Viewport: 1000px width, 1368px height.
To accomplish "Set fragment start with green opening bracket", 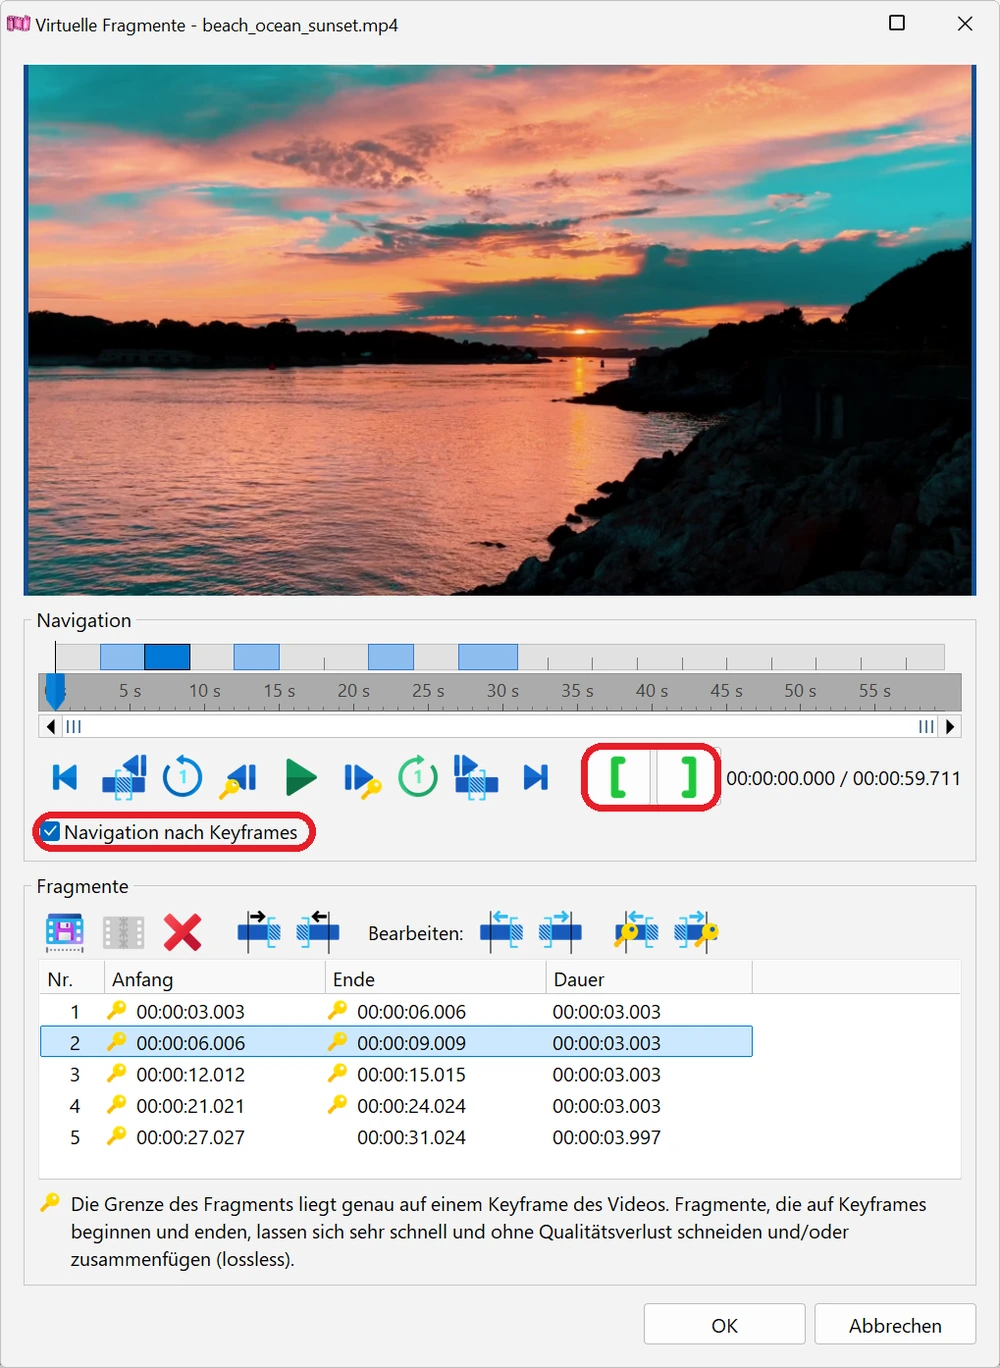I will 618,777.
